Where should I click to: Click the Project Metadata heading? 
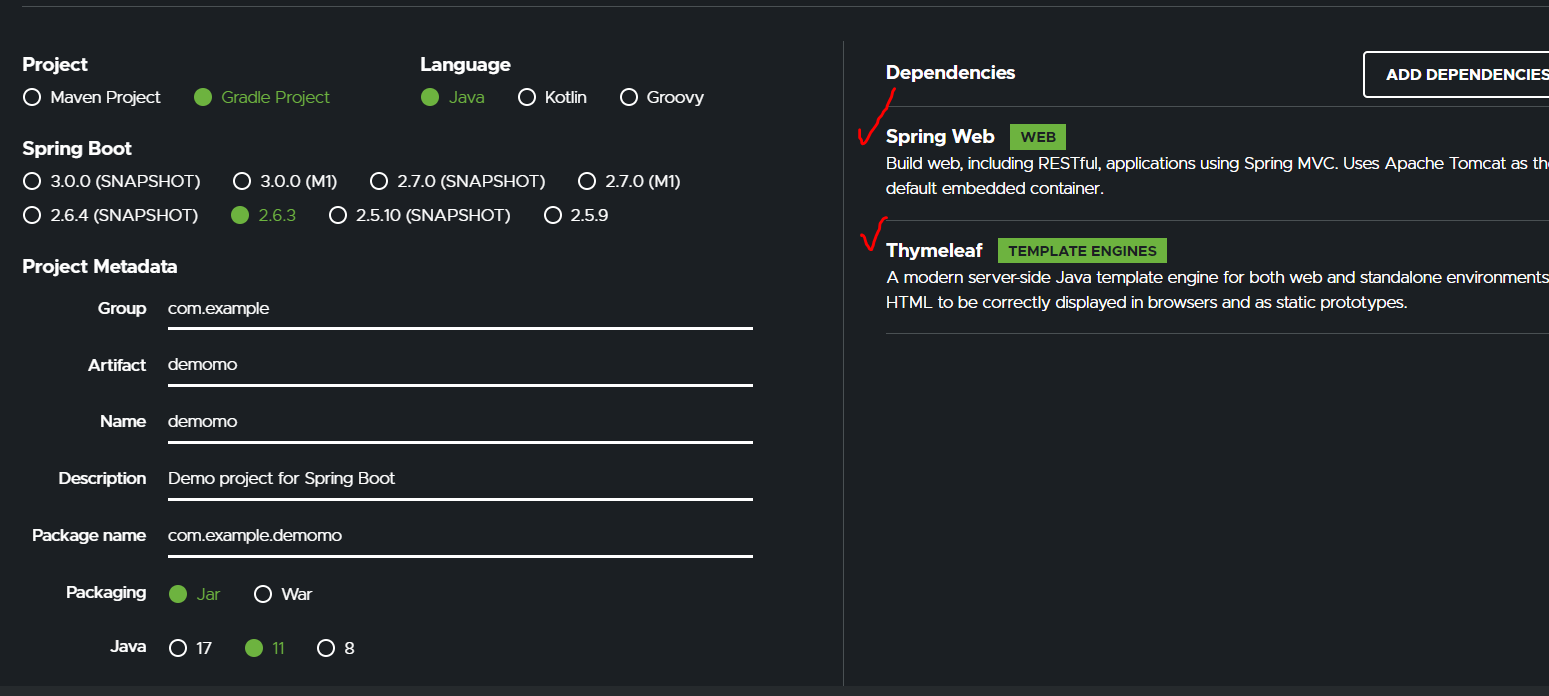[x=100, y=267]
